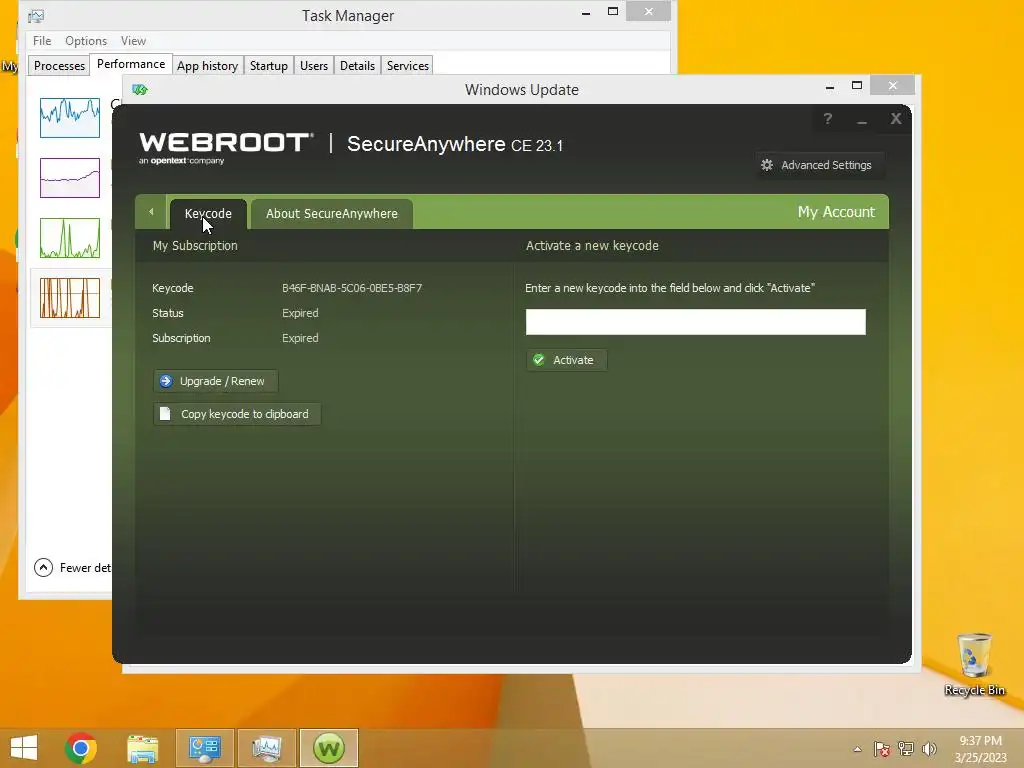The image size is (1024, 768).
Task: Click the Webroot help question mark icon
Action: (827, 118)
